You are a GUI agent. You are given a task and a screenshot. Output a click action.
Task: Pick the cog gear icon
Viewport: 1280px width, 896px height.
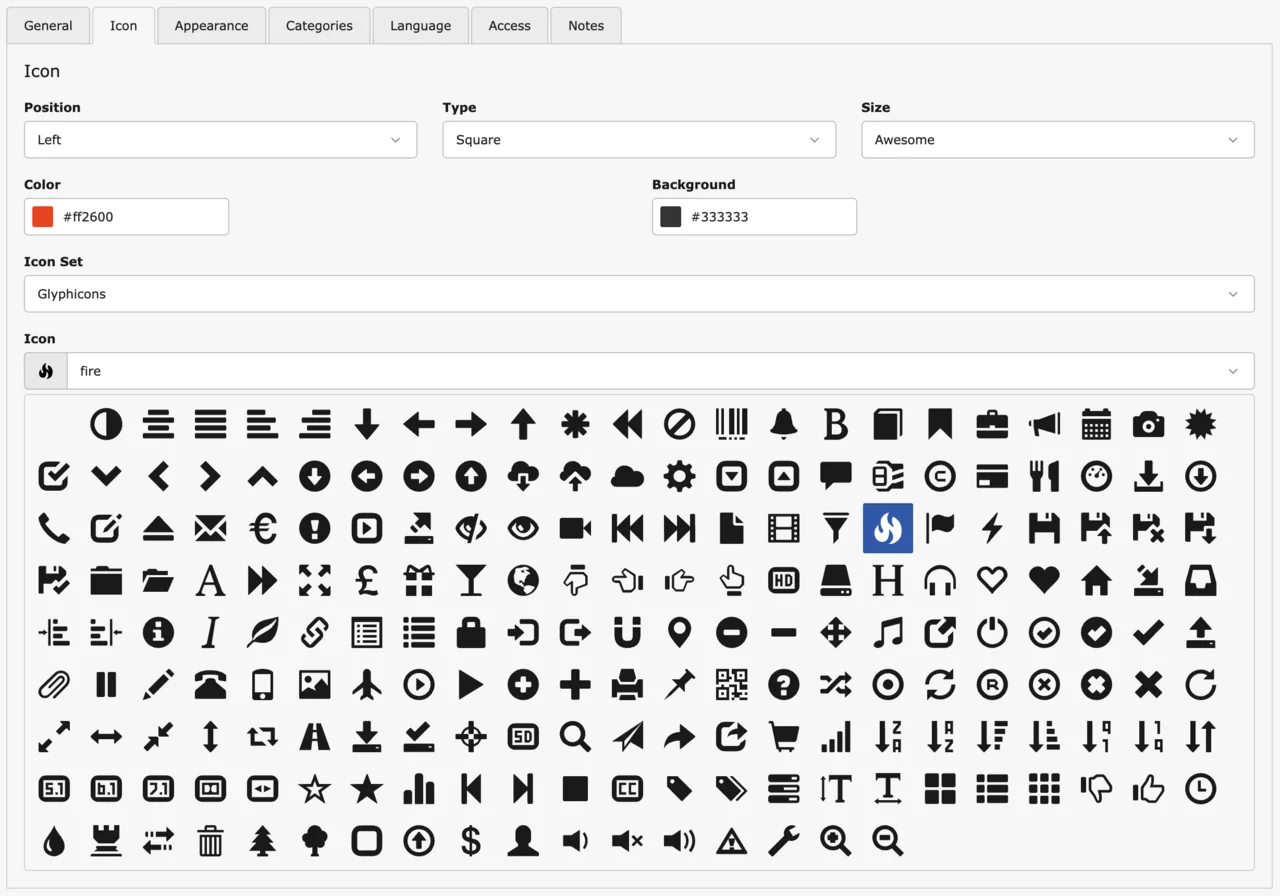click(x=679, y=476)
